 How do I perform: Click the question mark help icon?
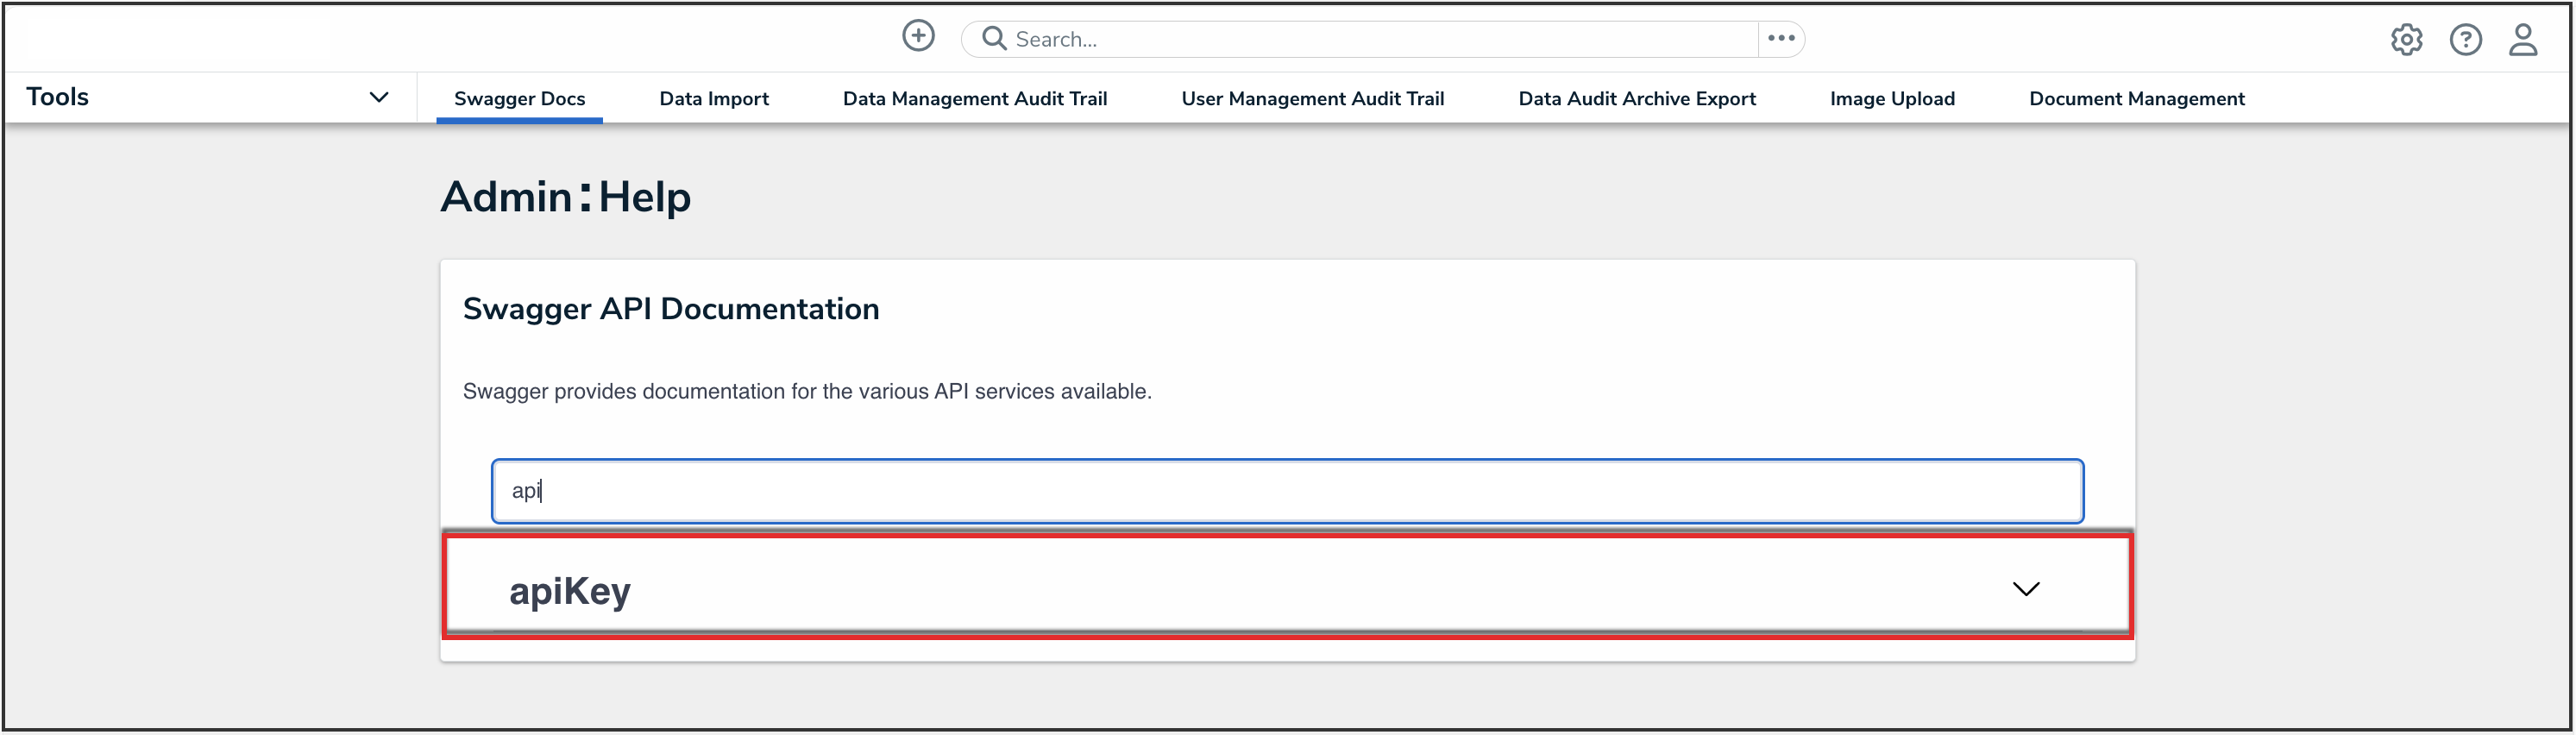click(2464, 39)
